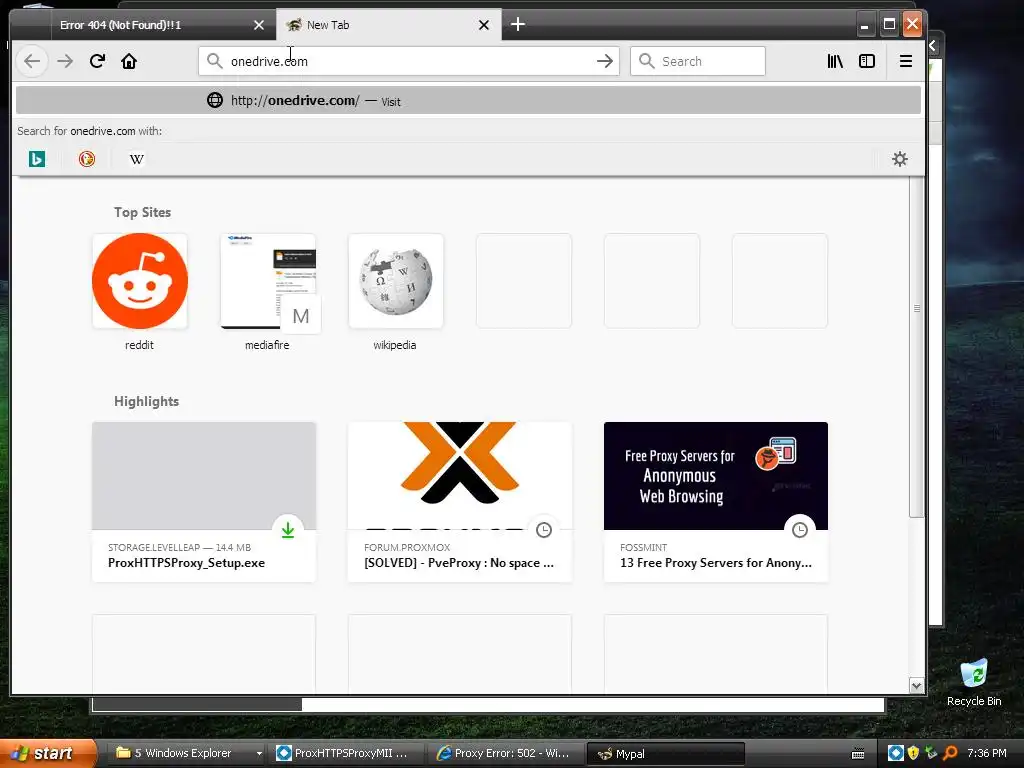The image size is (1024, 768).
Task: Click the forward navigation arrow
Action: 65,61
